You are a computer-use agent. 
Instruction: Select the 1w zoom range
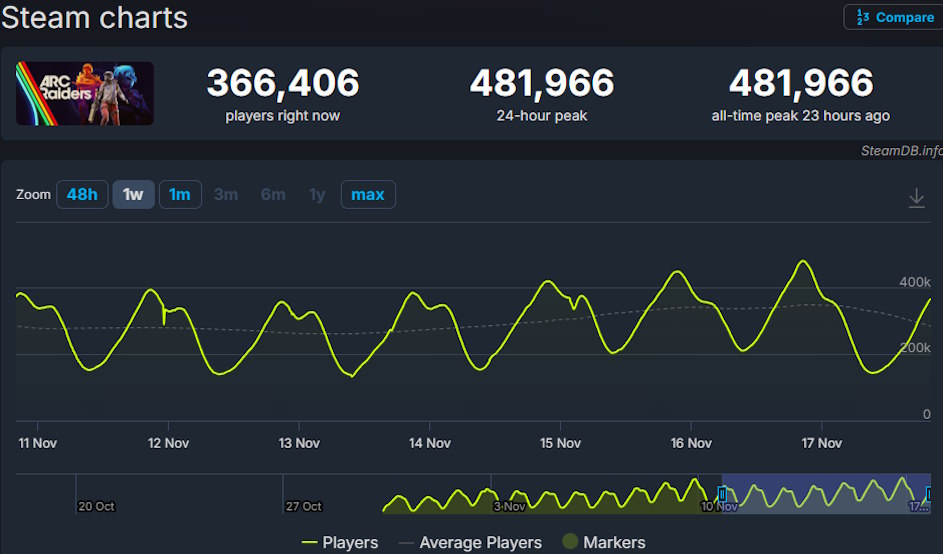tap(133, 194)
